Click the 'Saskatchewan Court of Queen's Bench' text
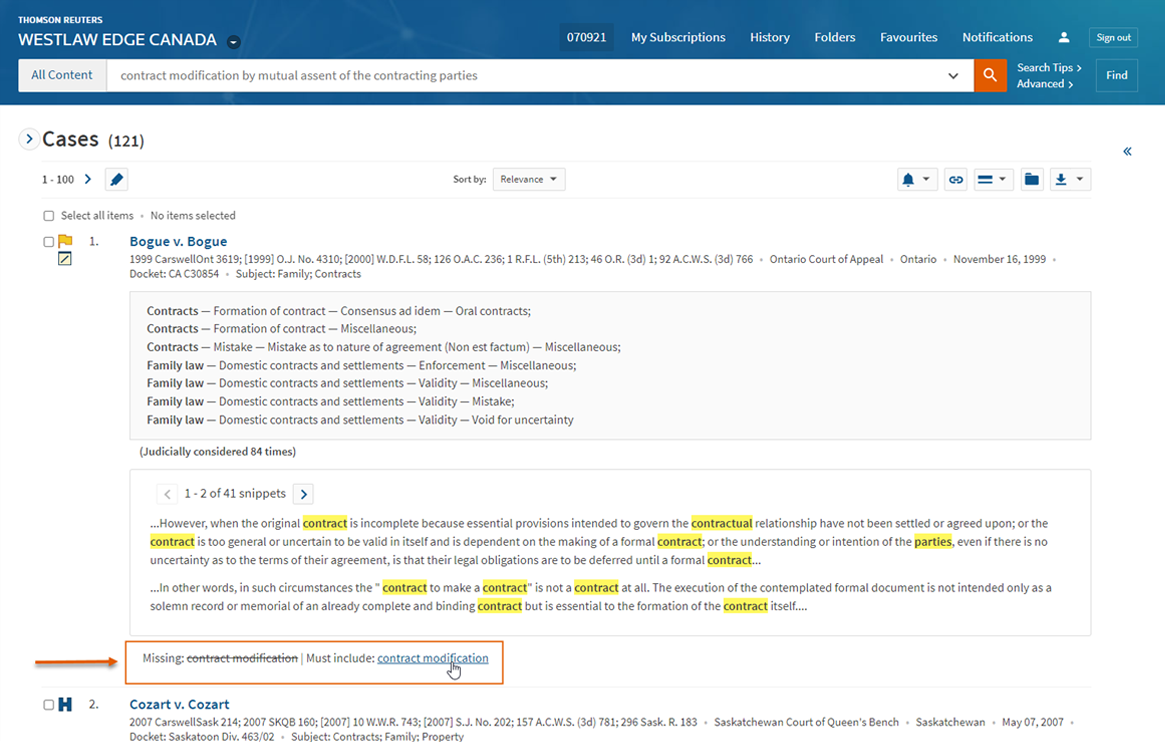The height and width of the screenshot is (742, 1165). click(806, 722)
